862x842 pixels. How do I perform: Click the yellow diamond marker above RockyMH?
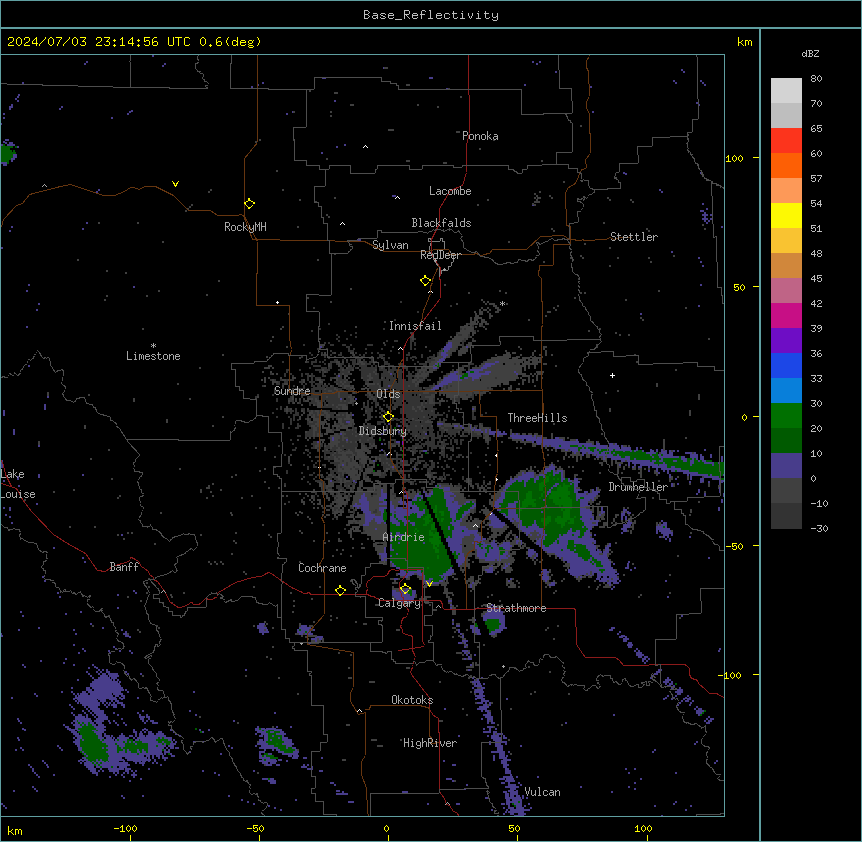point(250,203)
